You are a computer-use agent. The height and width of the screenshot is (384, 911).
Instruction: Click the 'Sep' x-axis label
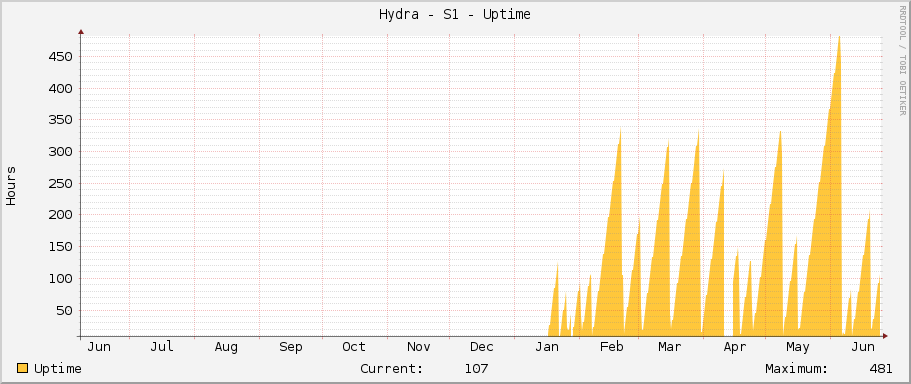[290, 347]
